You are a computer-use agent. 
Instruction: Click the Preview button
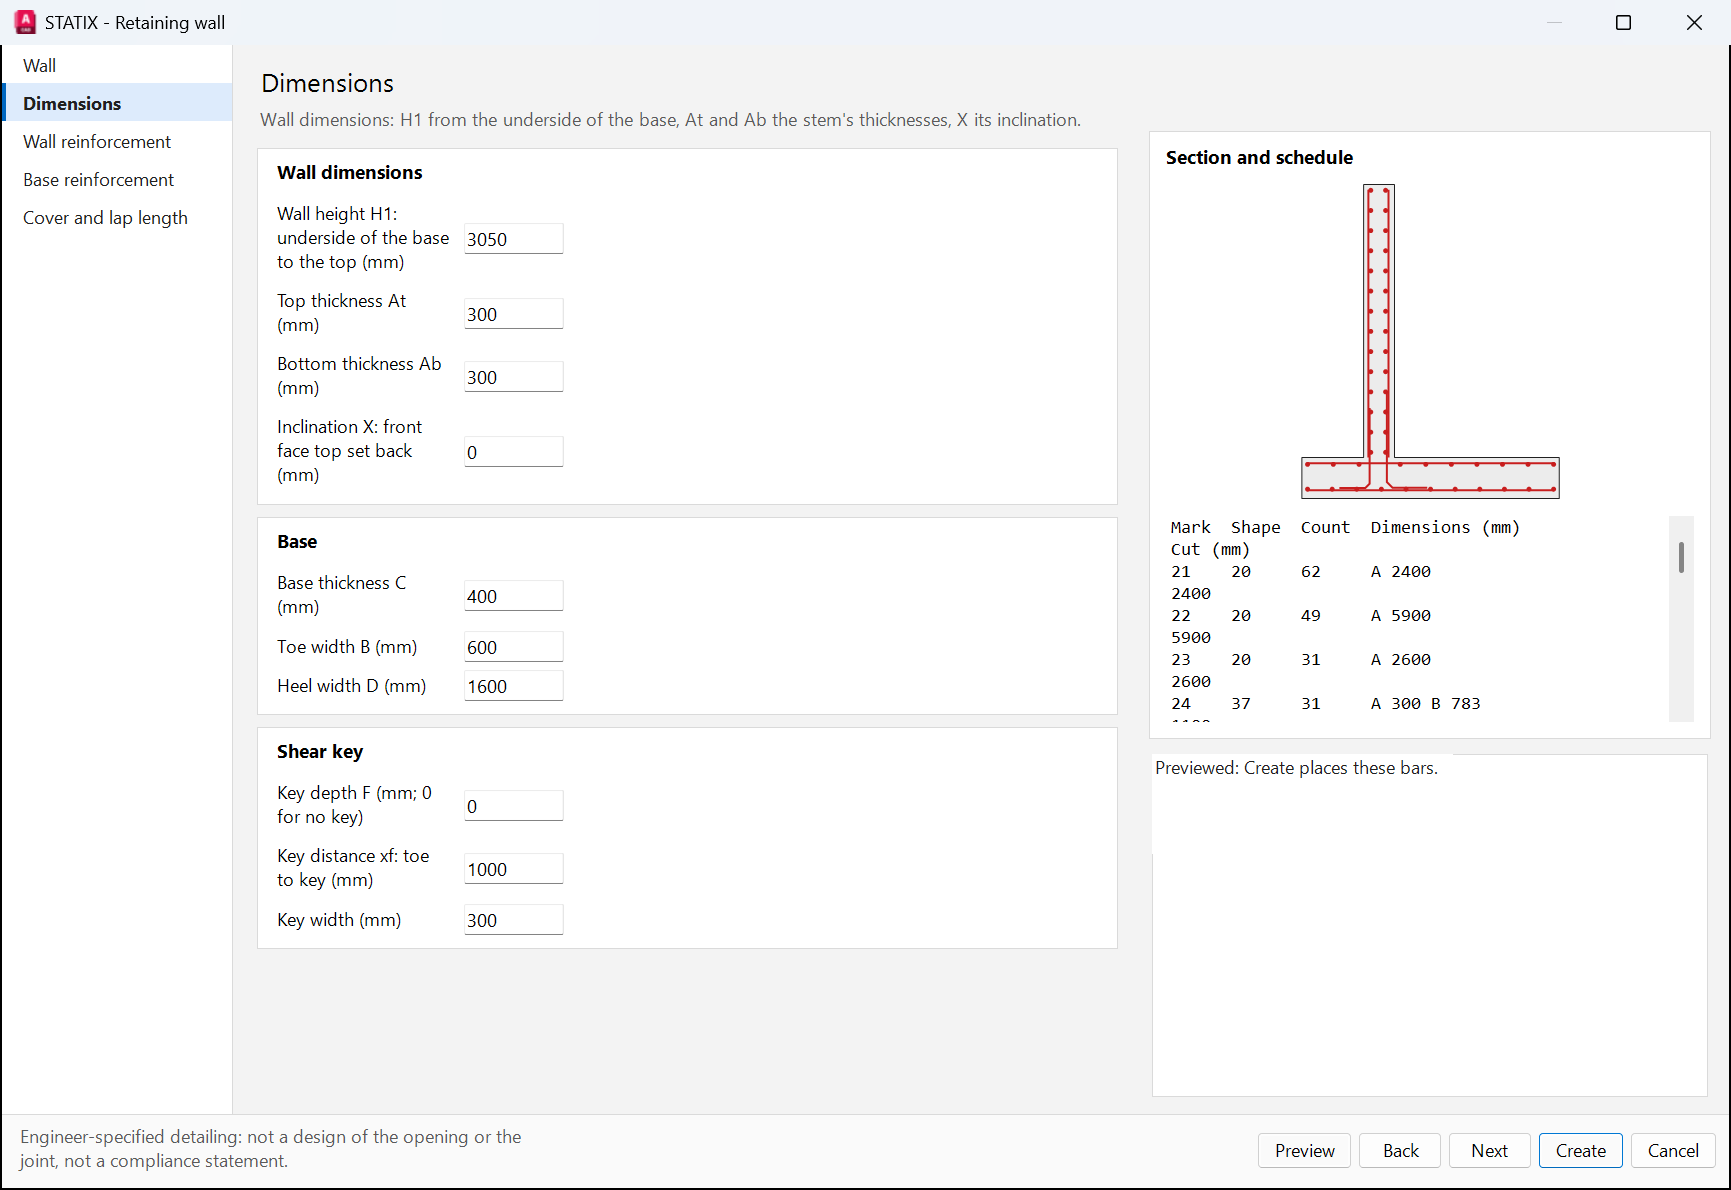pyautogui.click(x=1304, y=1151)
